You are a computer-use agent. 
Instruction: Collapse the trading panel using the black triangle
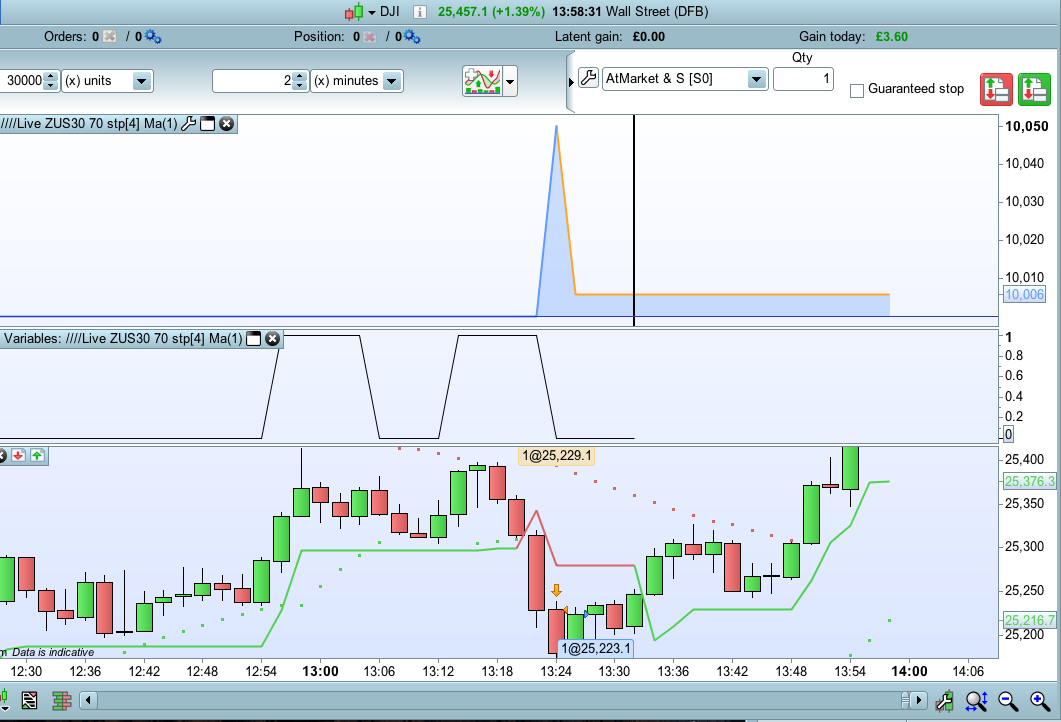pyautogui.click(x=571, y=83)
